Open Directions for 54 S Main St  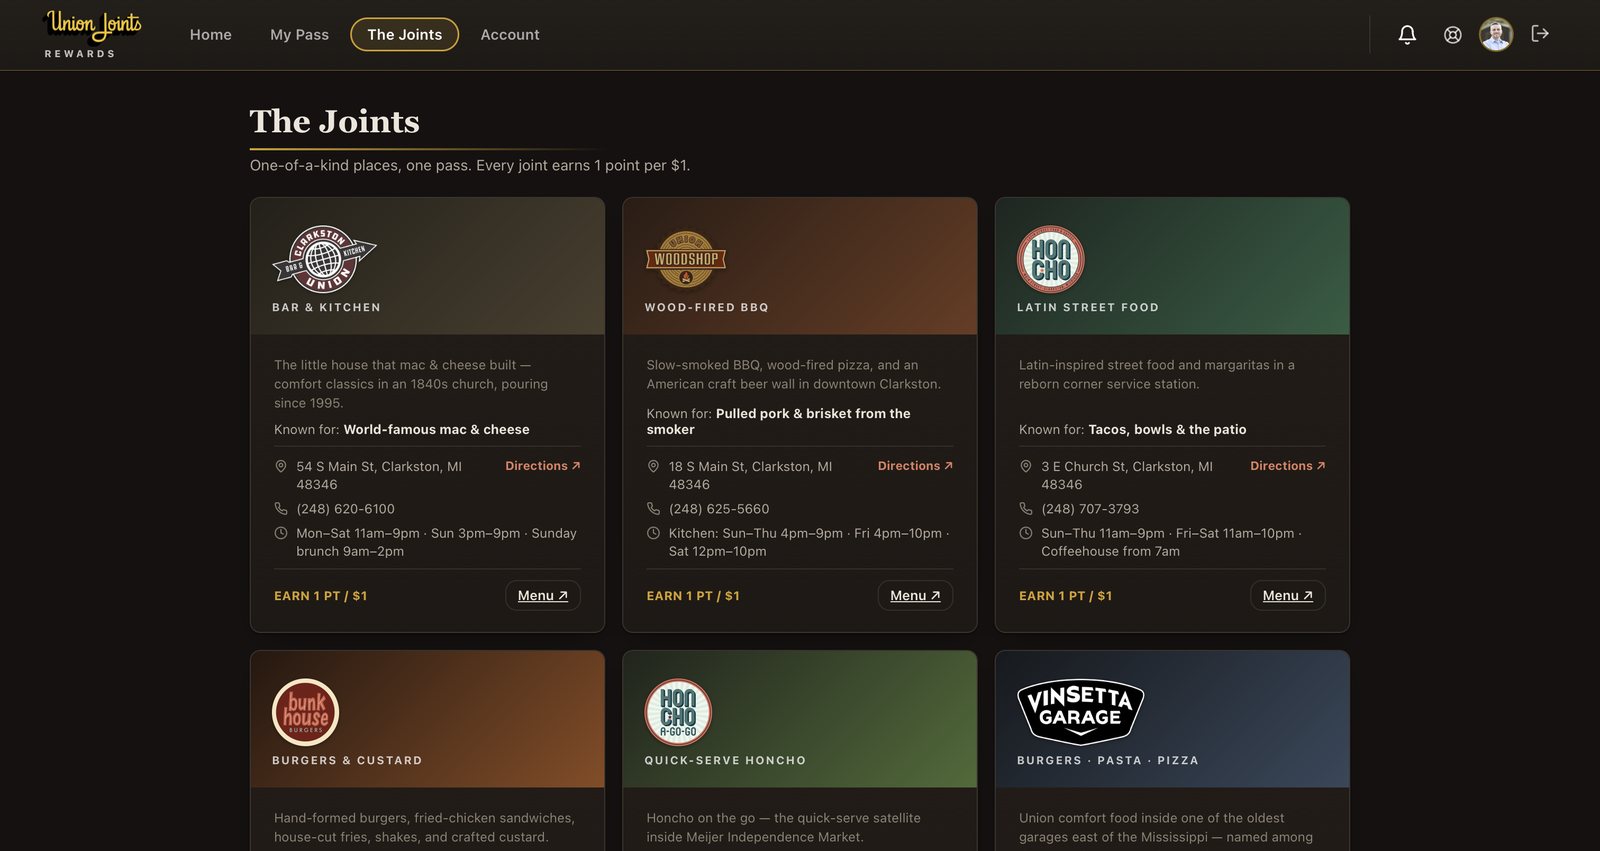click(x=543, y=466)
